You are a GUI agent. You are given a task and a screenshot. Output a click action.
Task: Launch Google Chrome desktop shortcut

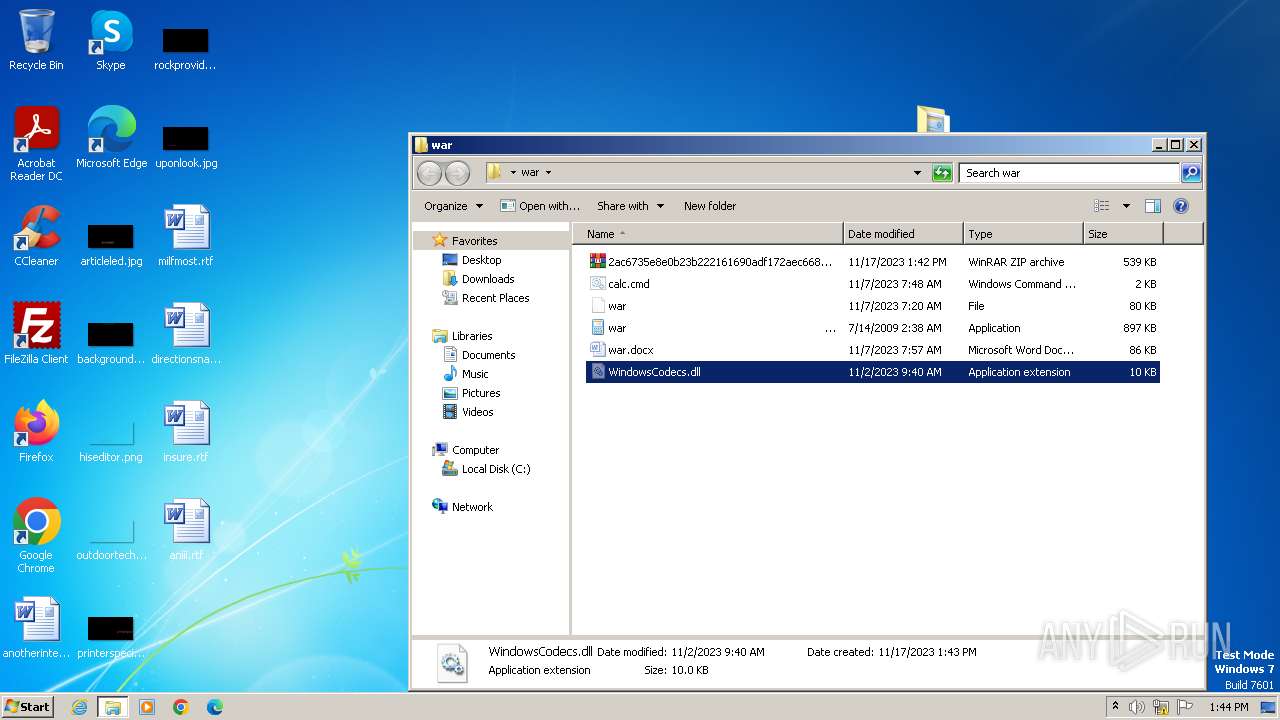36,536
